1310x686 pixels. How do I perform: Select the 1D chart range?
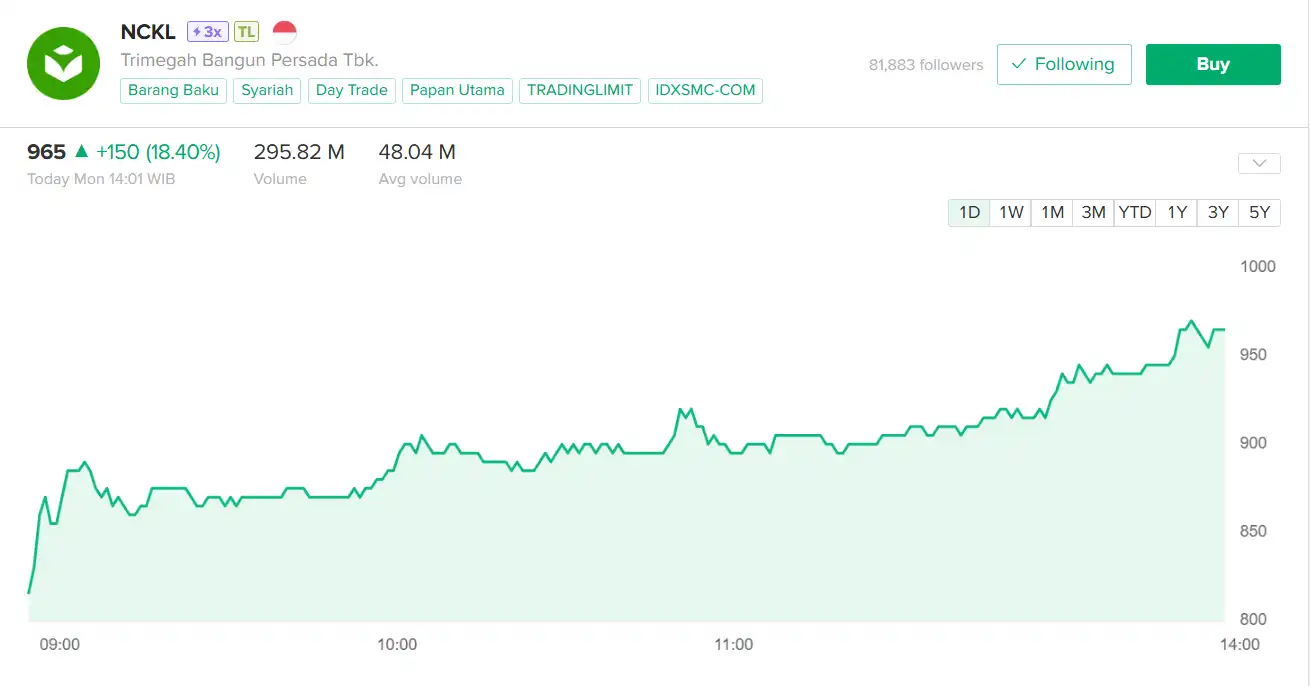(x=969, y=212)
